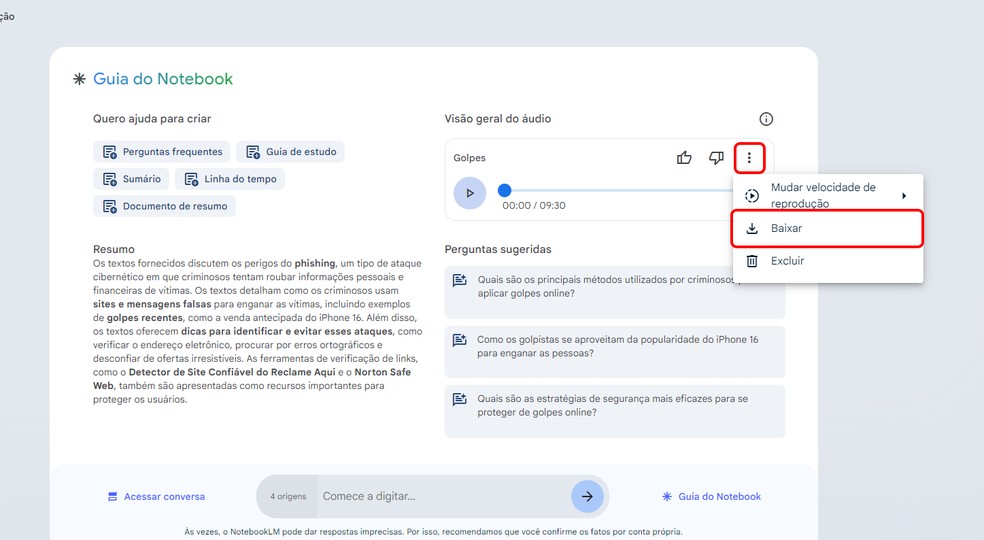This screenshot has width=984, height=540.
Task: Click the Baixar download icon
Action: [x=752, y=229]
